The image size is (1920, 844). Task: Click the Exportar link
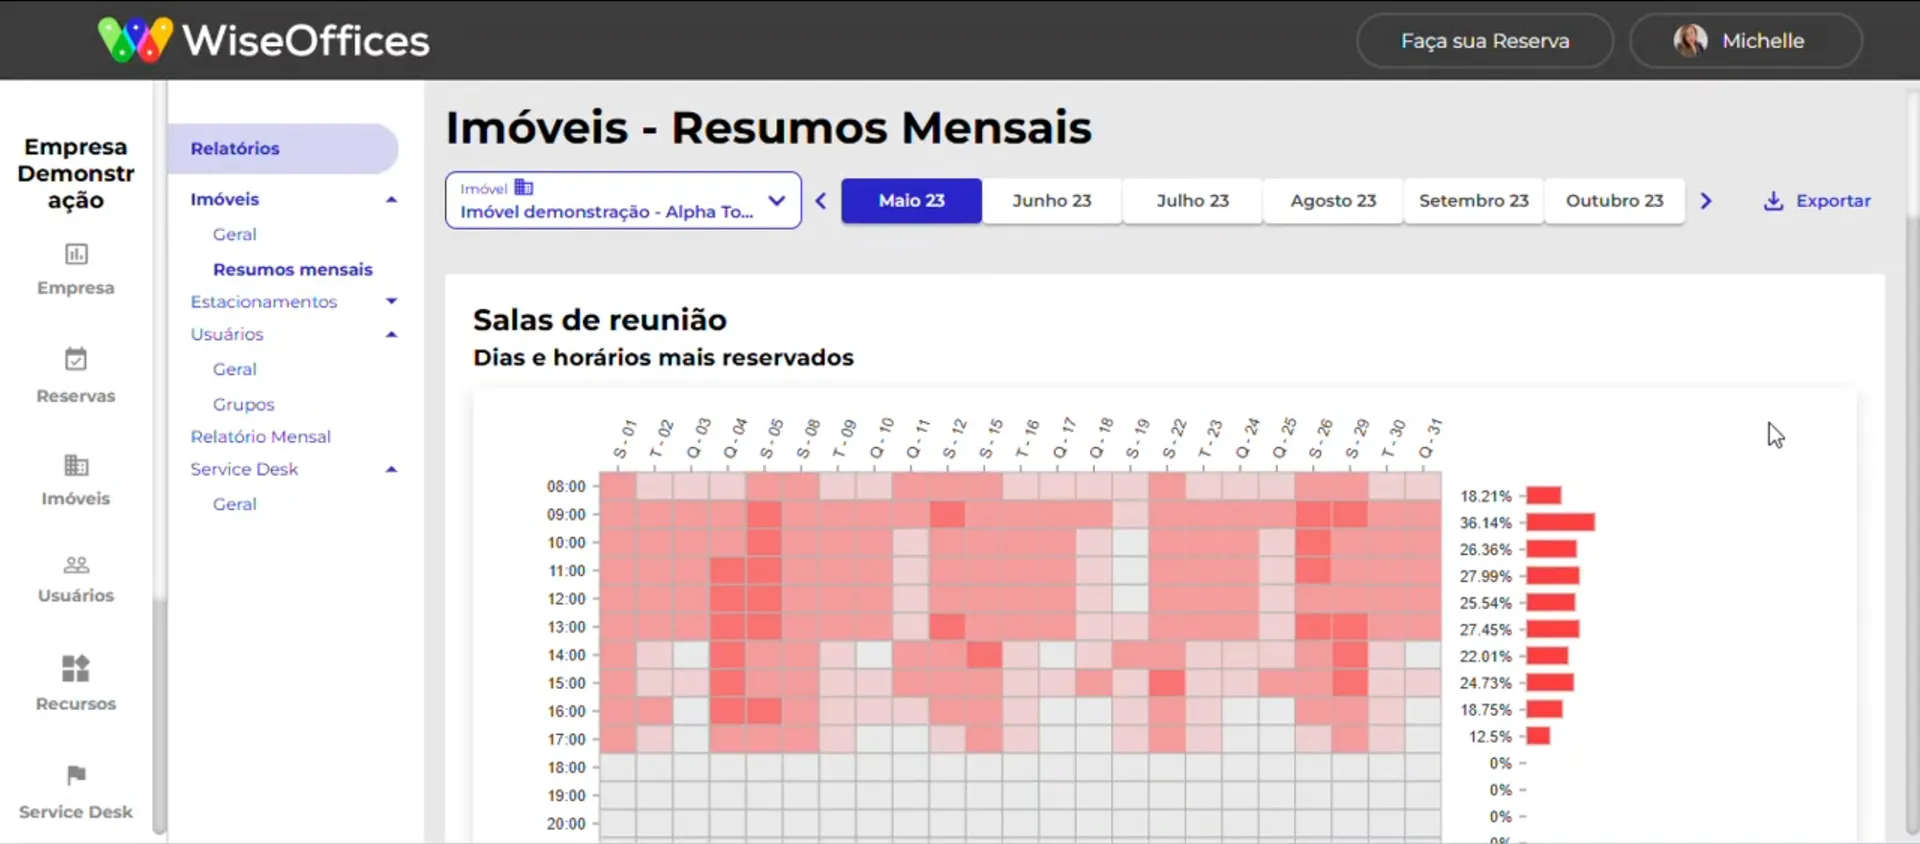click(1817, 201)
